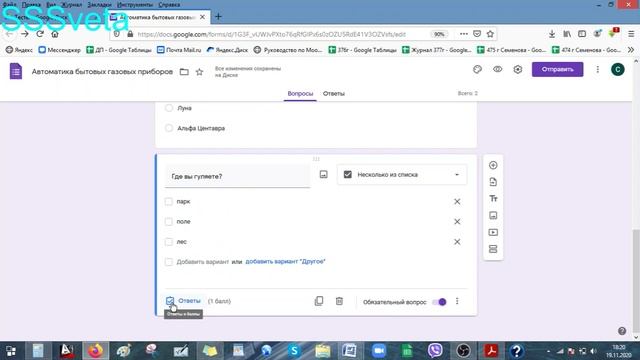Open Viber from the taskbar
This screenshot has width=640, height=360.
(435, 351)
